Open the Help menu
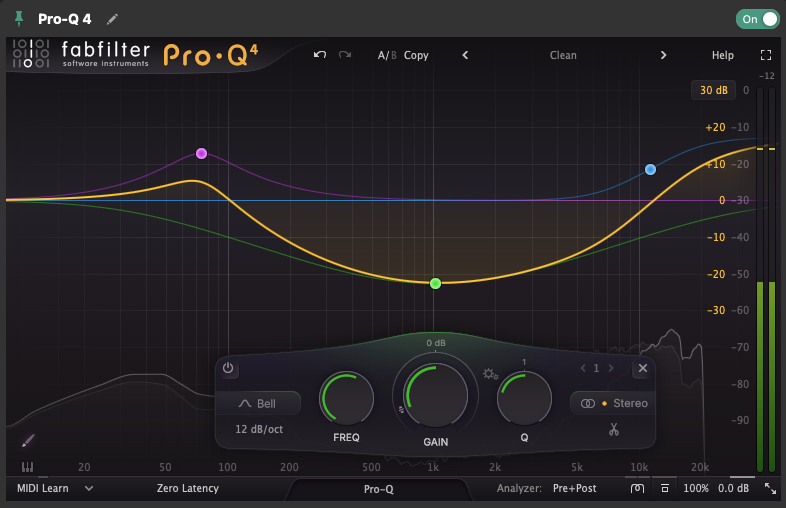The height and width of the screenshot is (508, 786). (x=722, y=55)
